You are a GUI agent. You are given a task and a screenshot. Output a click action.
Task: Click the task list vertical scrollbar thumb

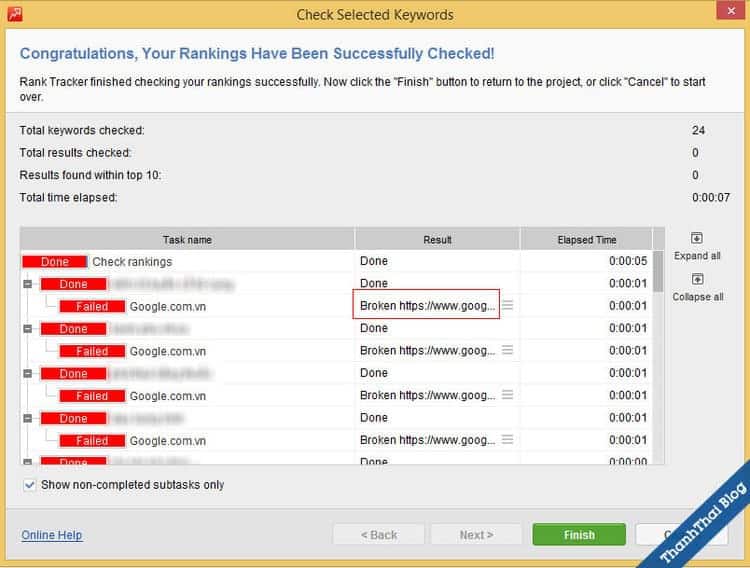pos(658,270)
